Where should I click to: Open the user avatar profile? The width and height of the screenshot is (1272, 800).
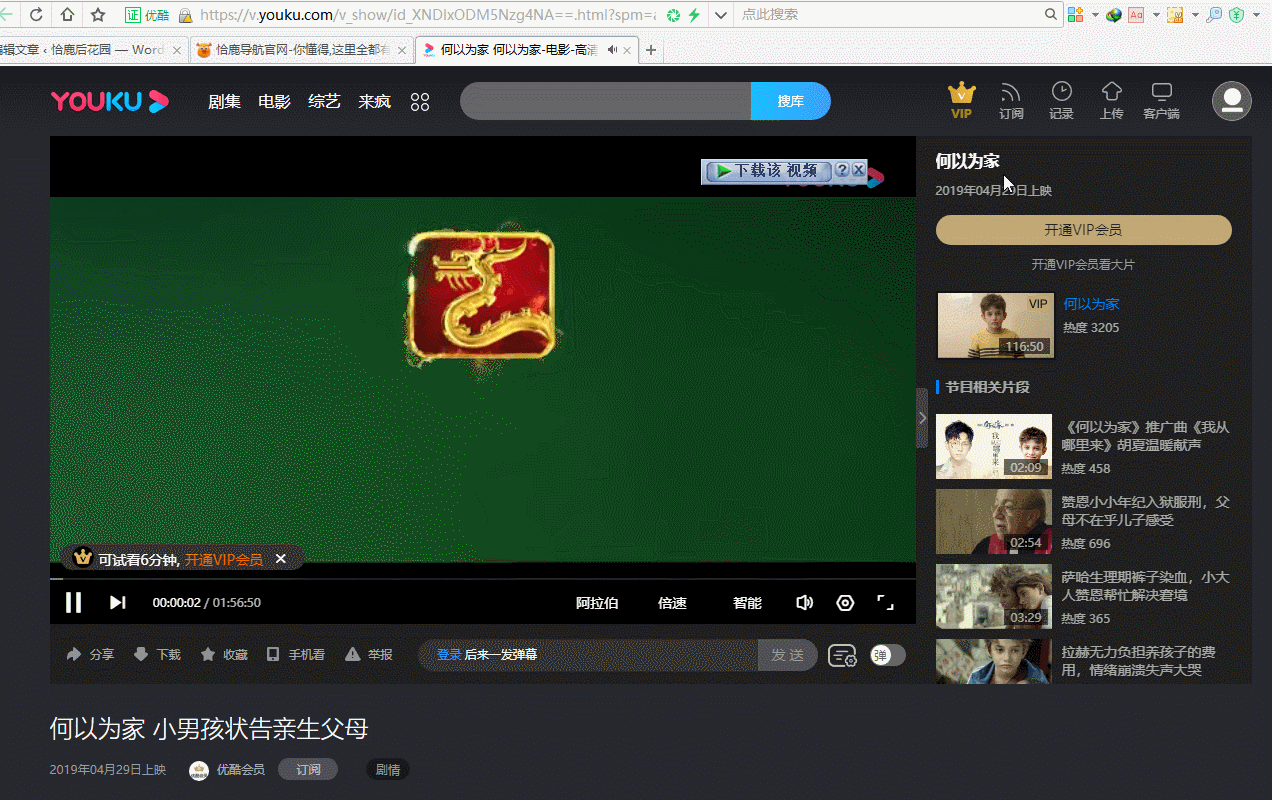[1231, 101]
